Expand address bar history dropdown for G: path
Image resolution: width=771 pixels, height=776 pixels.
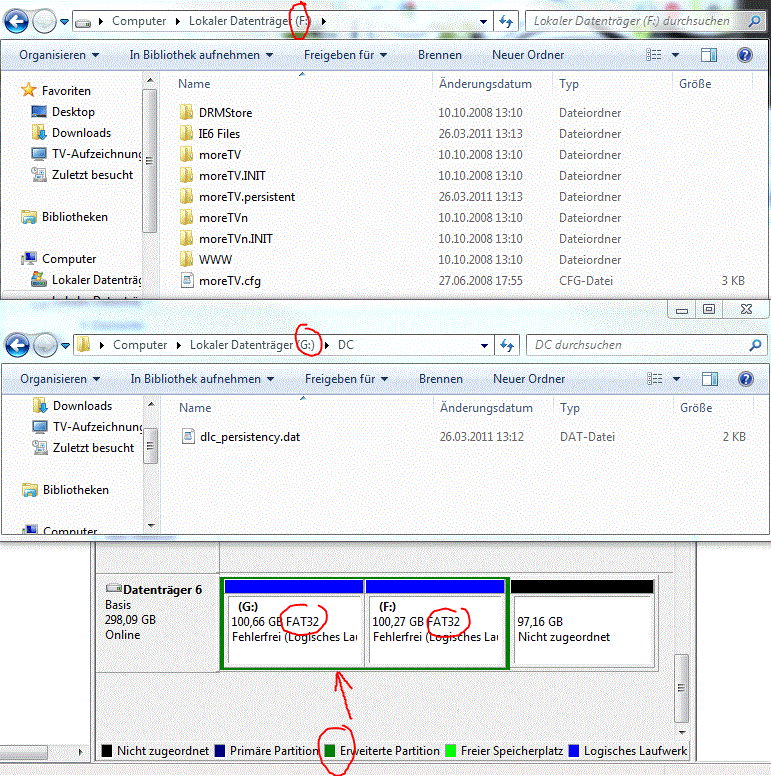(484, 345)
